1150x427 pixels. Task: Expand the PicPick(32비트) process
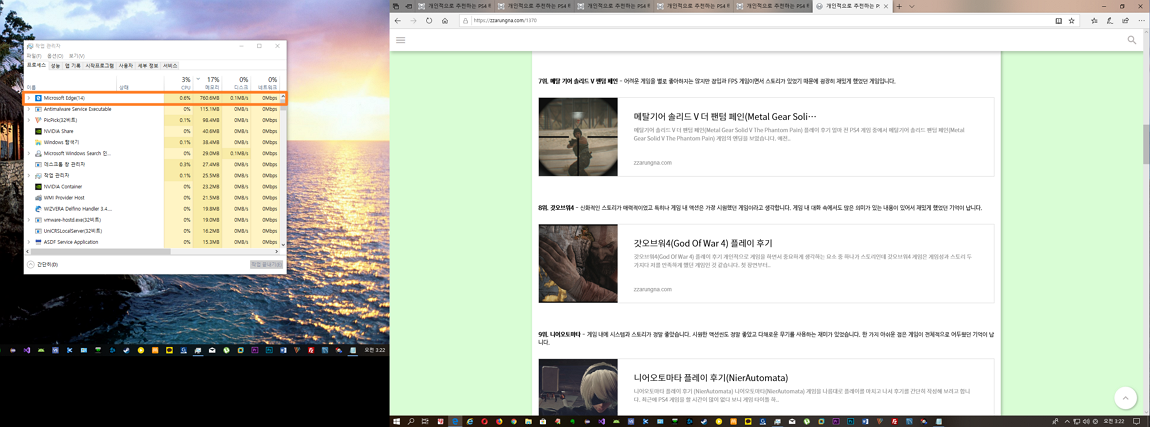(x=29, y=120)
